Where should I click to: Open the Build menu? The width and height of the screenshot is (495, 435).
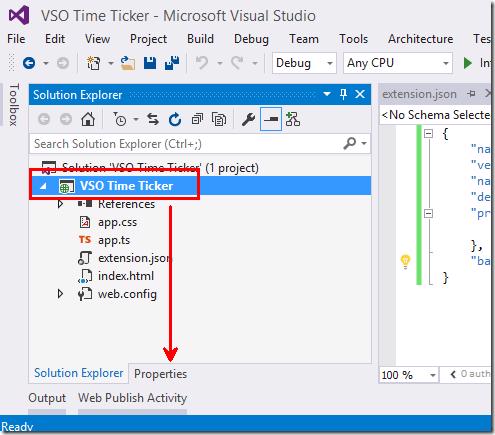pos(200,39)
